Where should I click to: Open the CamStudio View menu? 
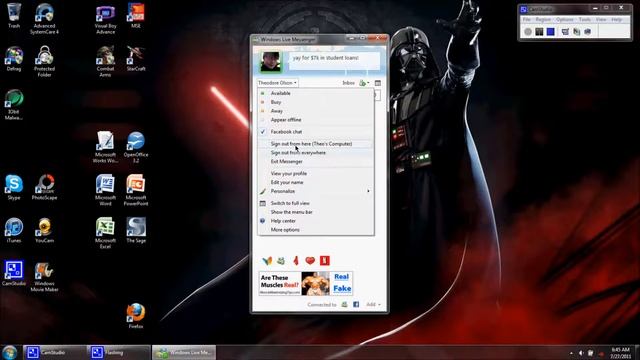click(x=601, y=19)
